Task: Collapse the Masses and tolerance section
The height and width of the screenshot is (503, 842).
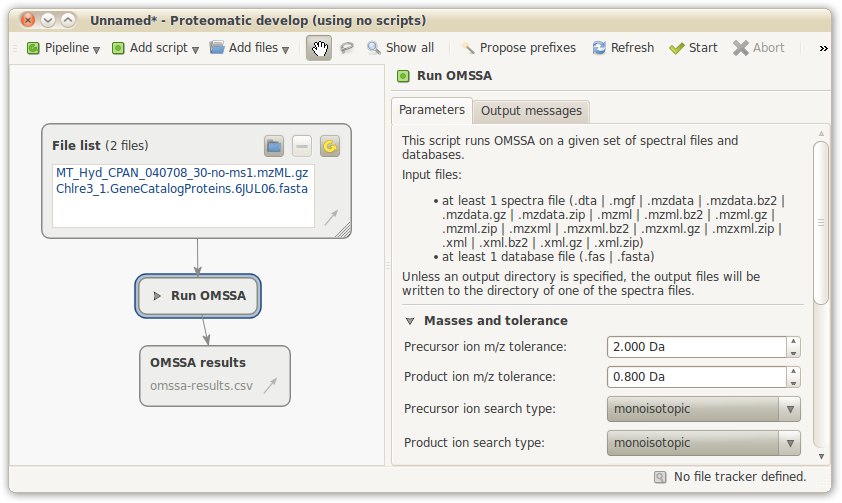Action: click(410, 321)
